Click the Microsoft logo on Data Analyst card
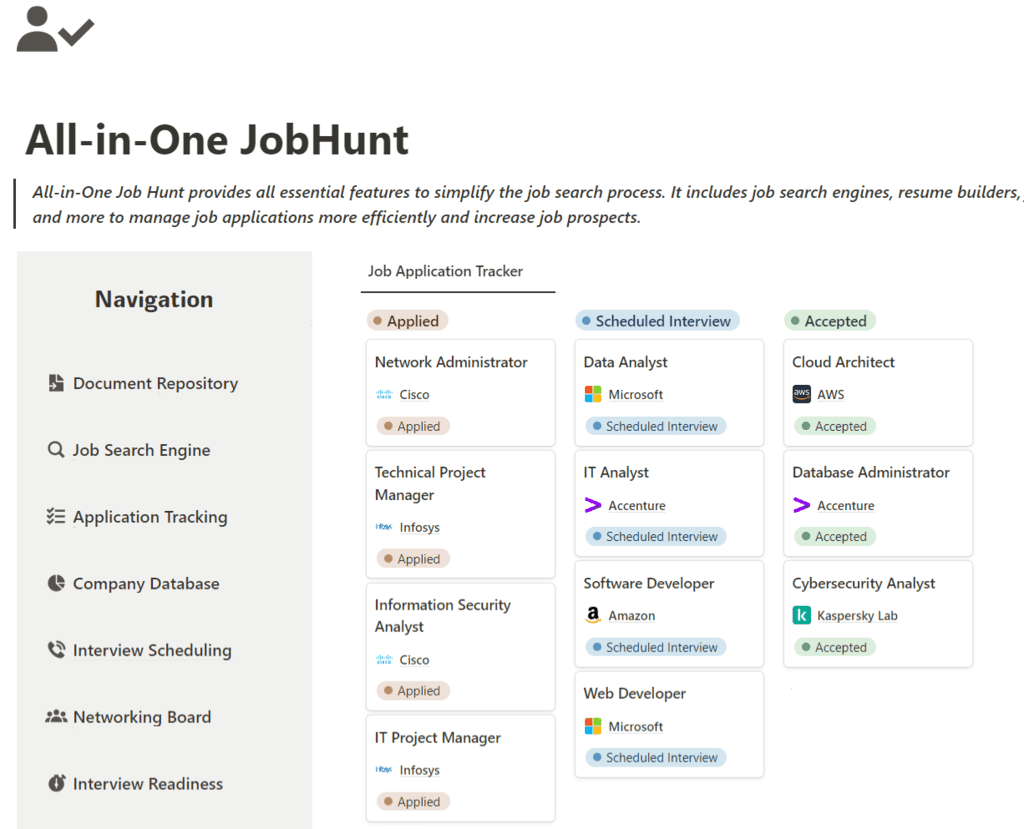 [594, 394]
